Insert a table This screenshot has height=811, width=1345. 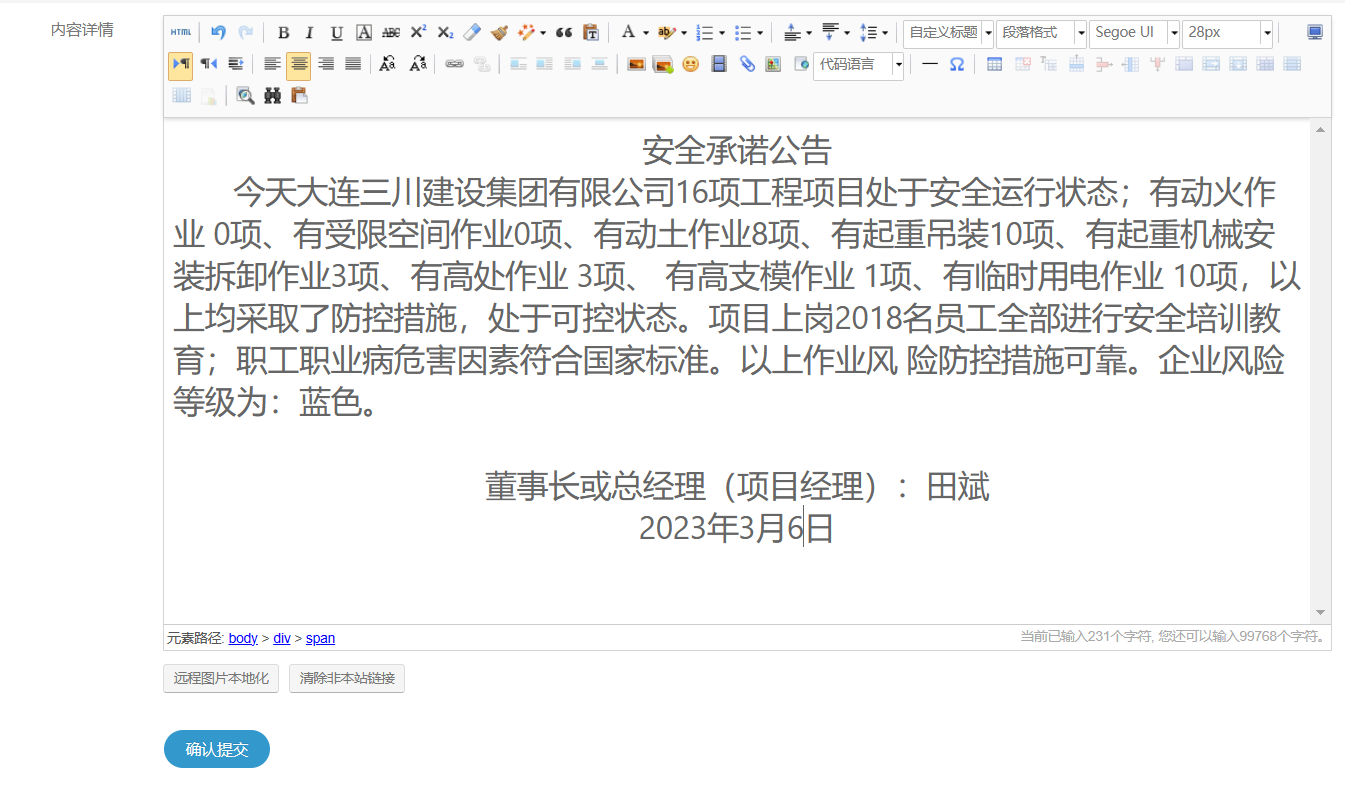click(x=995, y=64)
